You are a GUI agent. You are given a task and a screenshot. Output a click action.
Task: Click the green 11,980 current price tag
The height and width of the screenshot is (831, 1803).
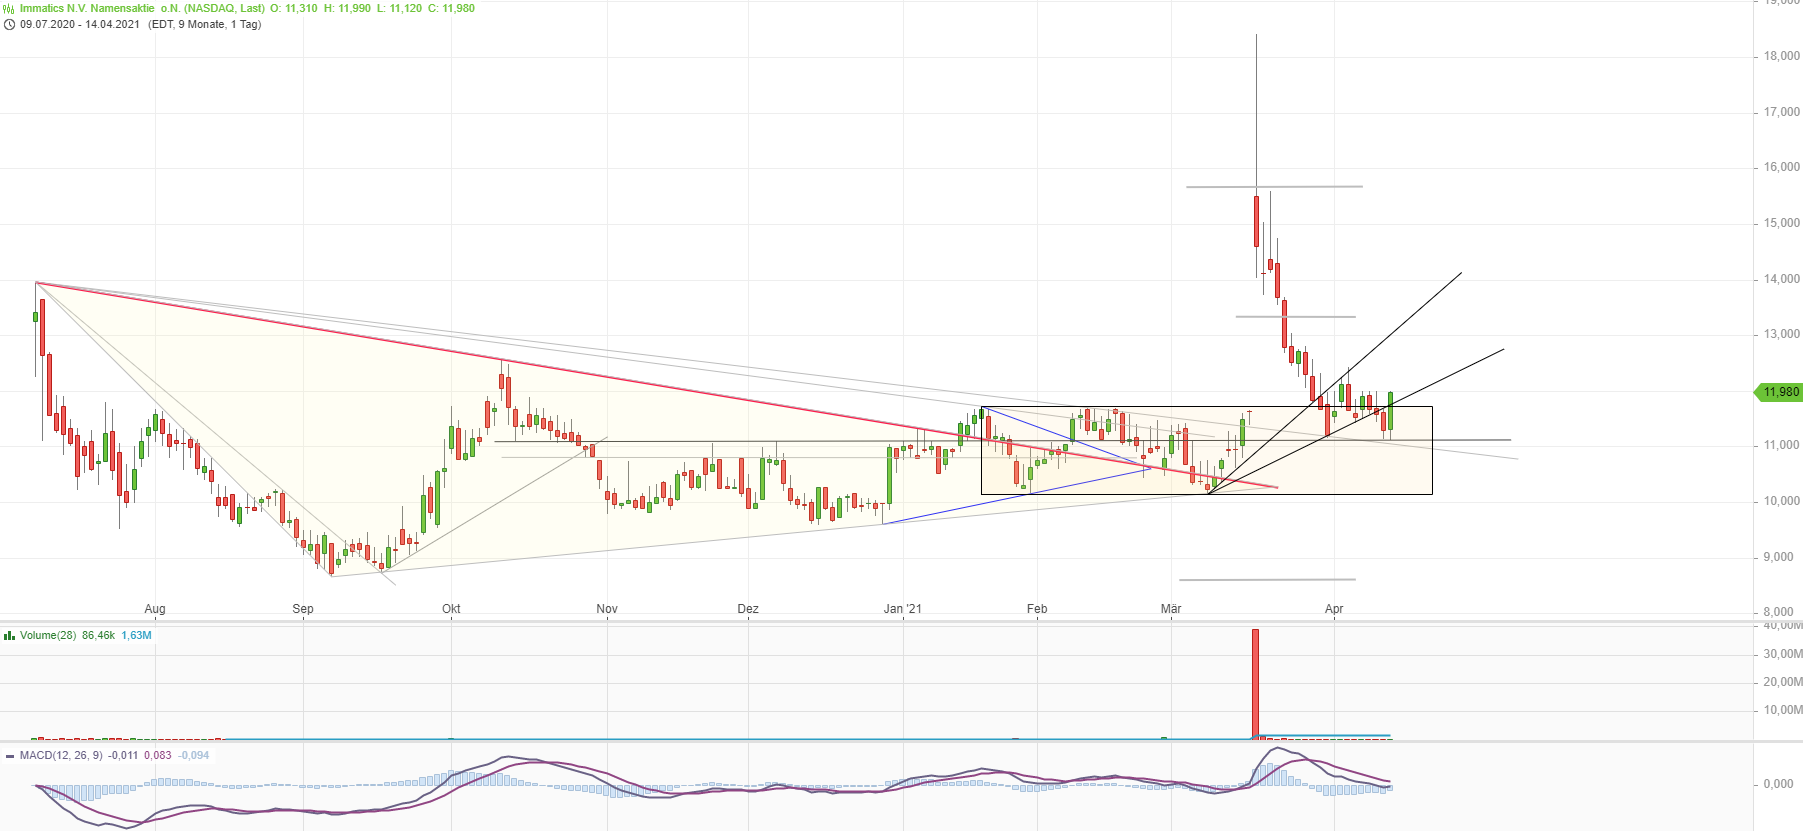click(x=1780, y=392)
